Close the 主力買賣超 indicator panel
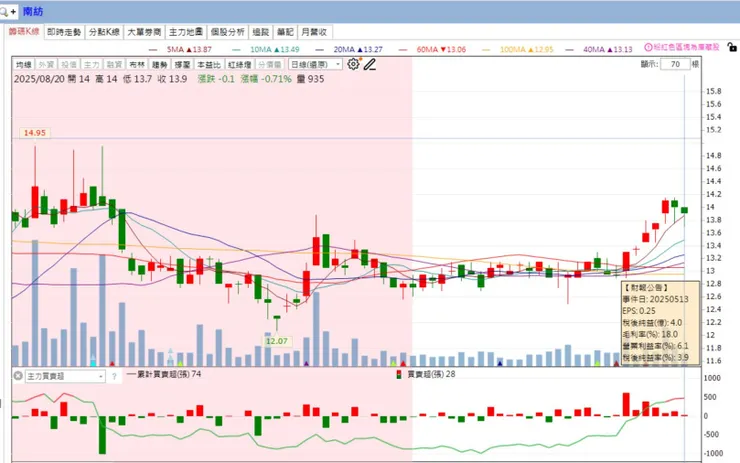 pos(18,376)
